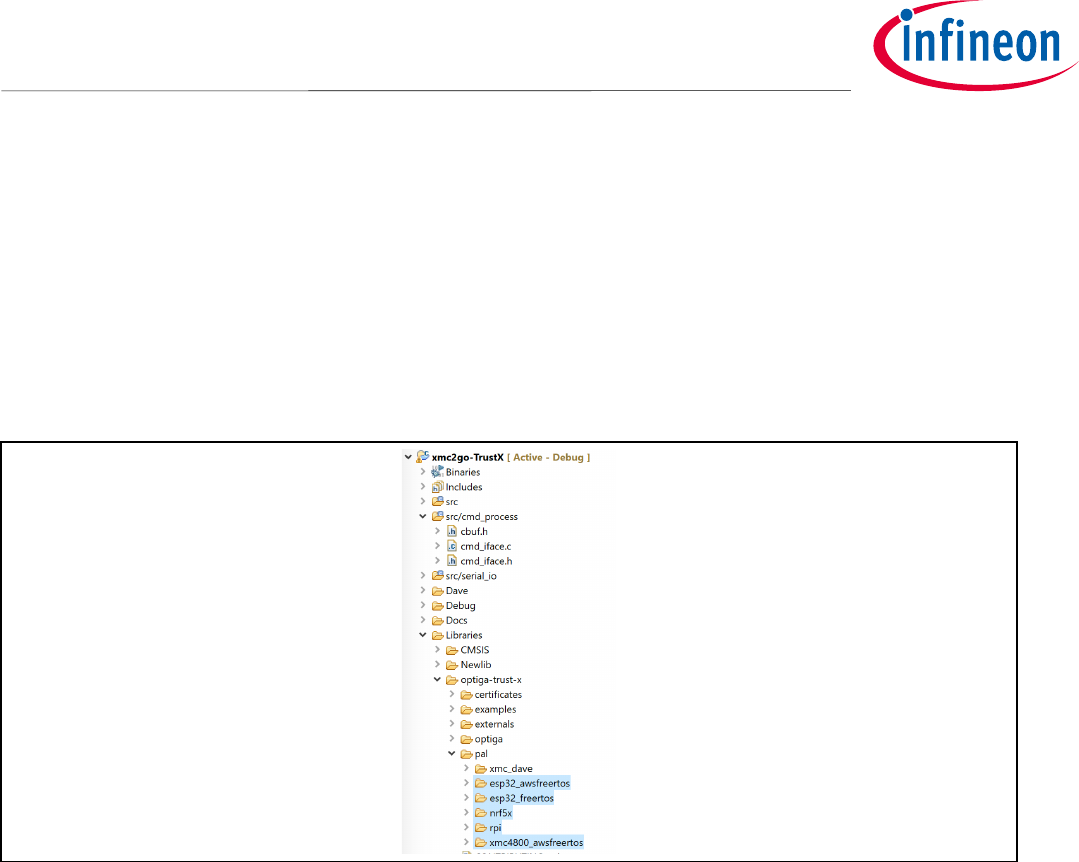Click the Newlib folder icon
This screenshot has height=862, width=1079.
tap(451, 665)
